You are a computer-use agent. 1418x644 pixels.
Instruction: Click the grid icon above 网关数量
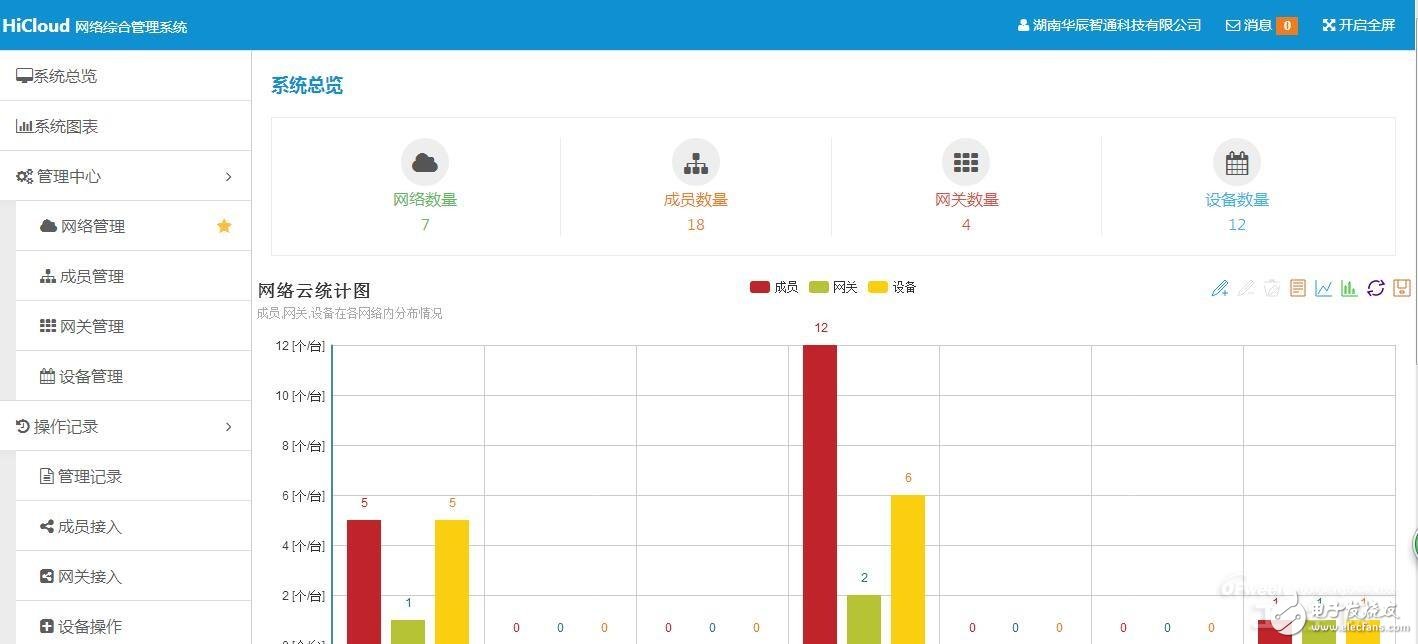tap(966, 161)
